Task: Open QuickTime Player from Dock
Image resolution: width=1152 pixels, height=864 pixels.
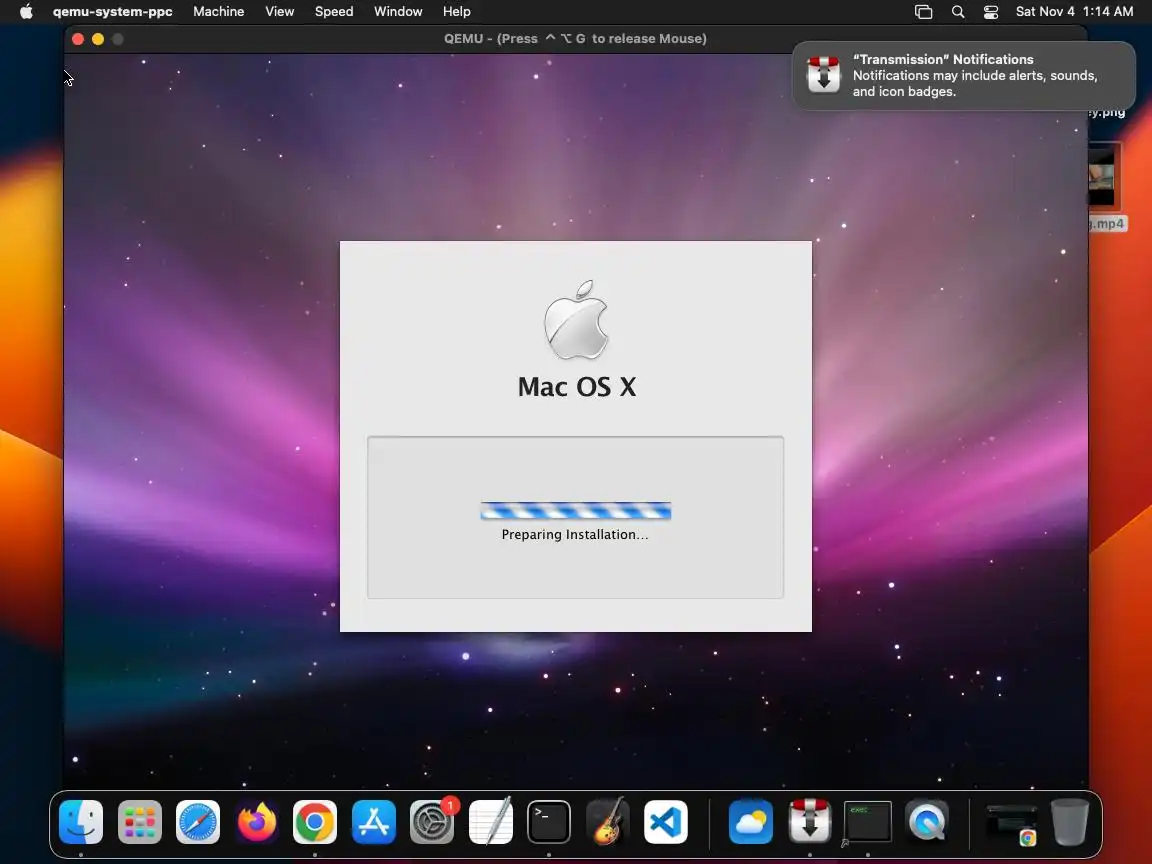Action: [926, 821]
